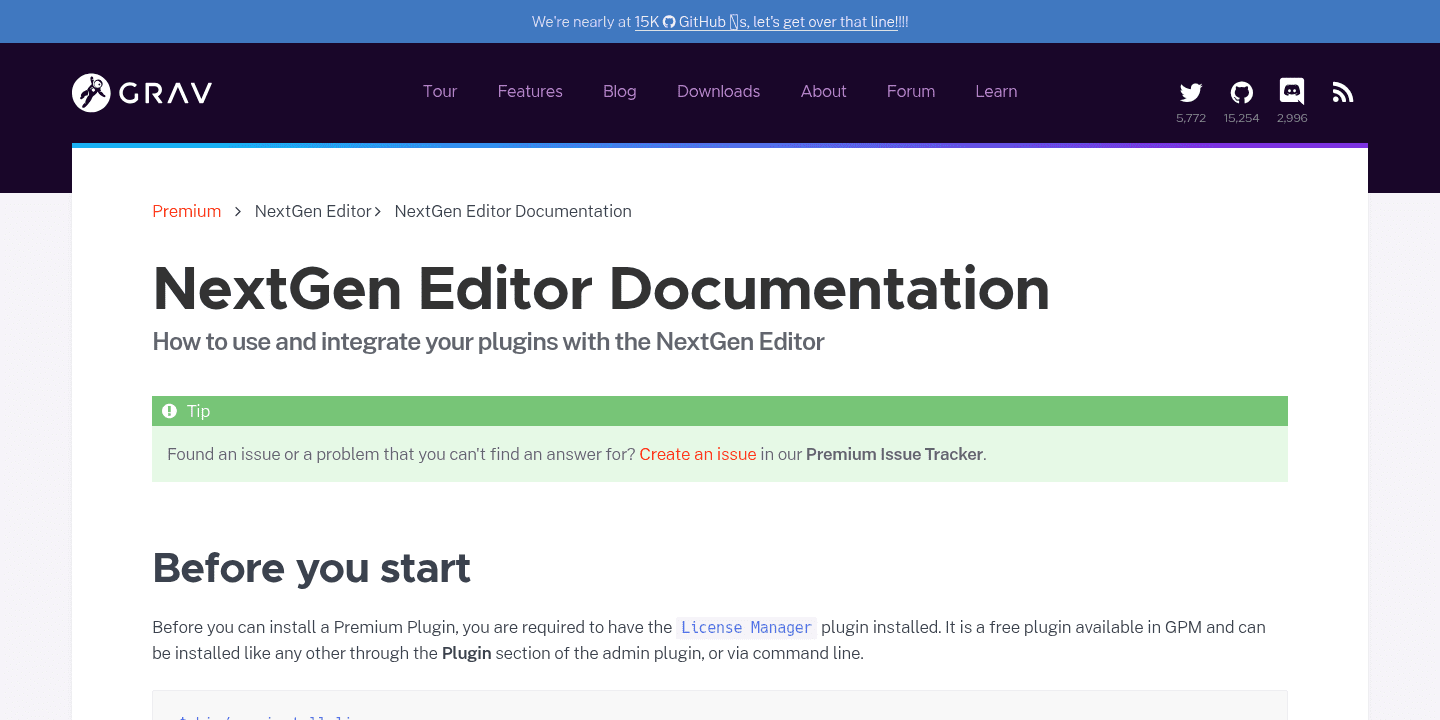The width and height of the screenshot is (1440, 720).
Task: Join the Discord via the chat icon
Action: (1291, 91)
